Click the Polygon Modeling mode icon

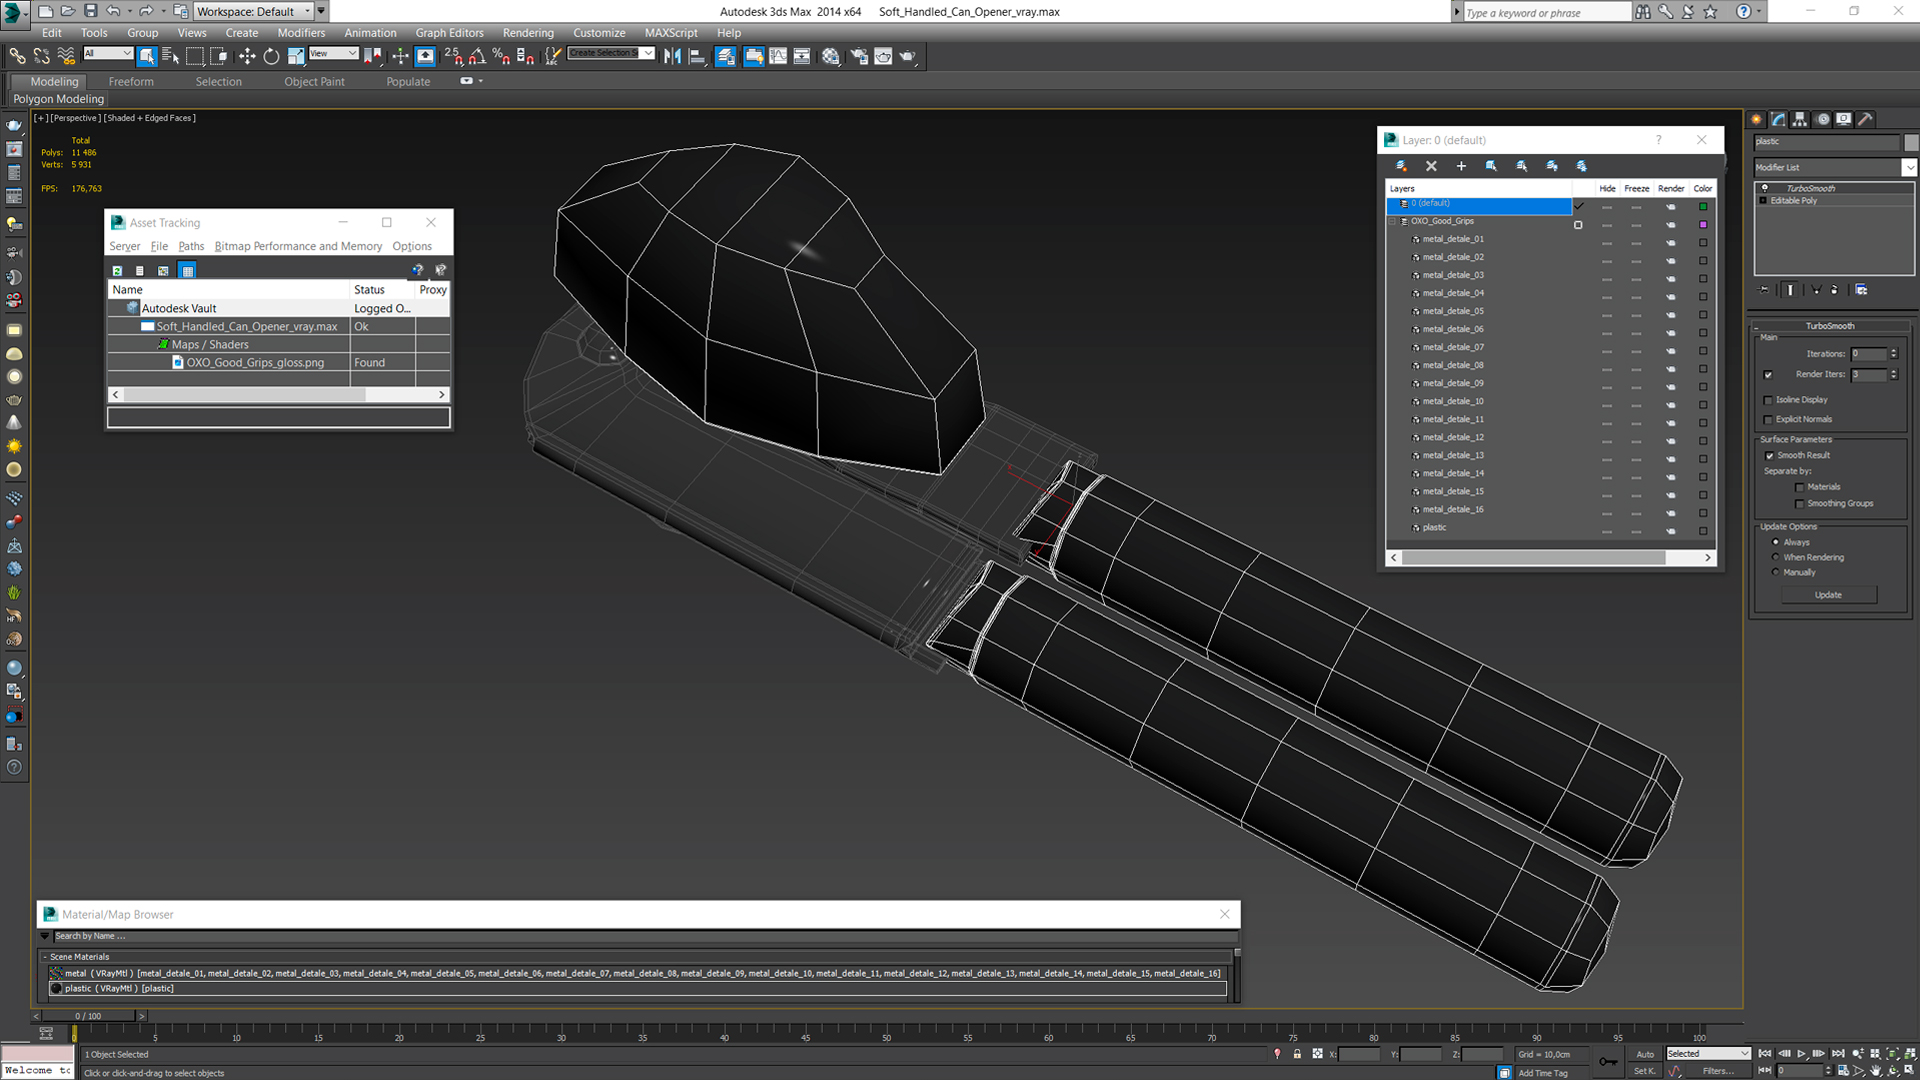tap(58, 99)
